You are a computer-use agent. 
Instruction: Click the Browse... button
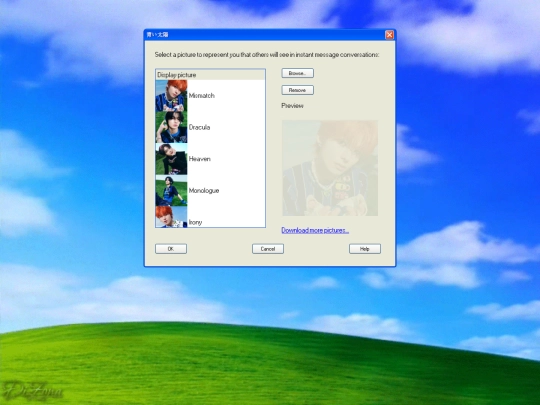298,73
